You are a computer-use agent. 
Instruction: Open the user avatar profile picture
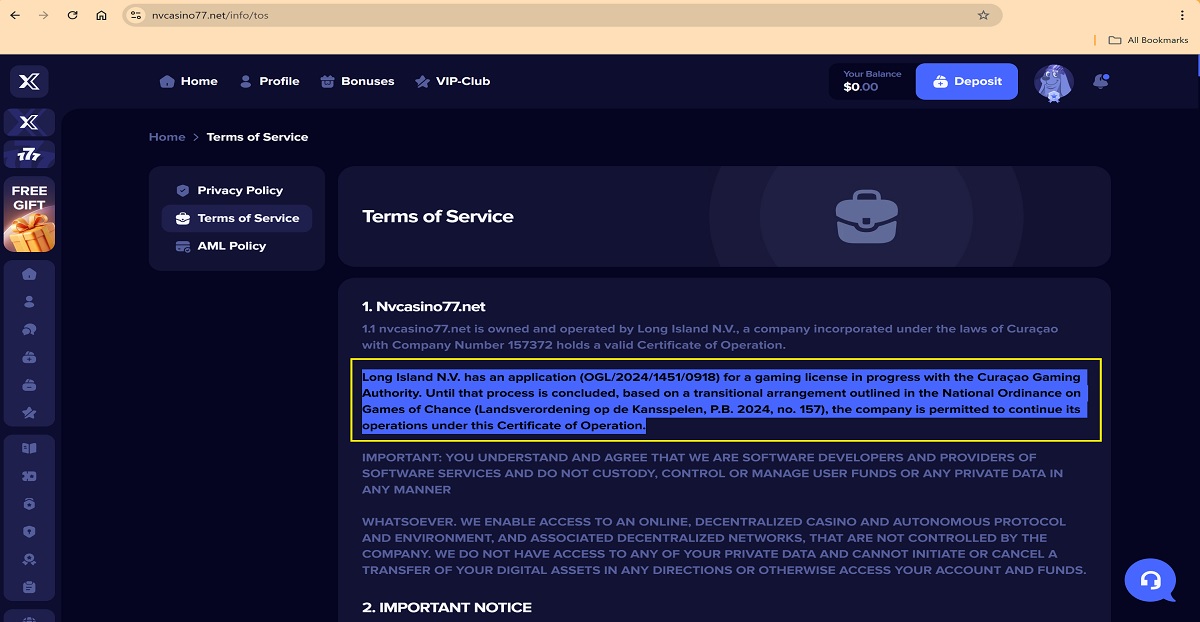1053,83
